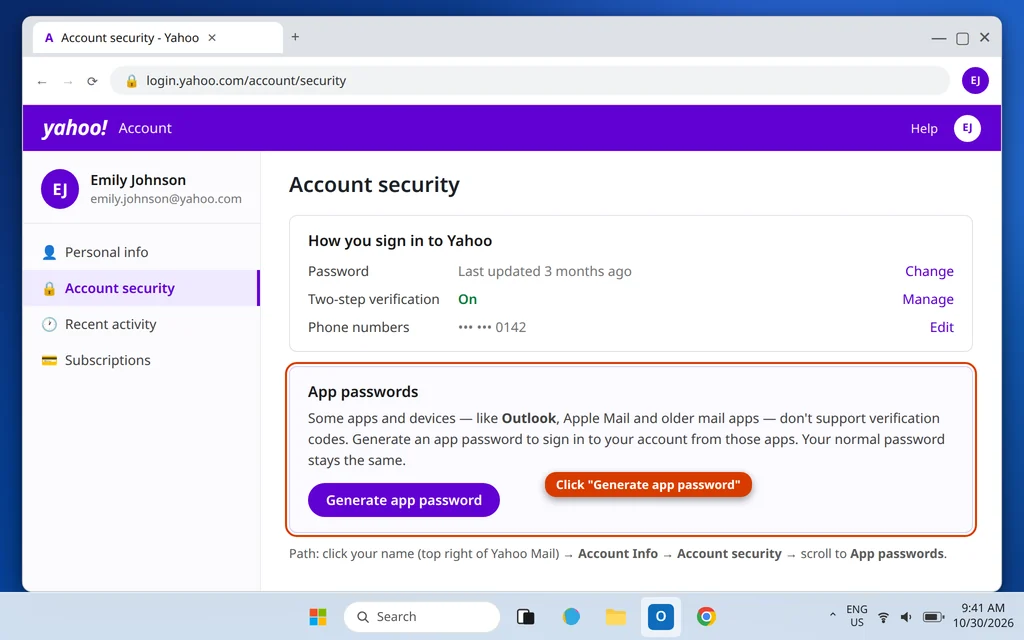Click Edit next to phone numbers
1024x640 pixels.
(x=941, y=327)
